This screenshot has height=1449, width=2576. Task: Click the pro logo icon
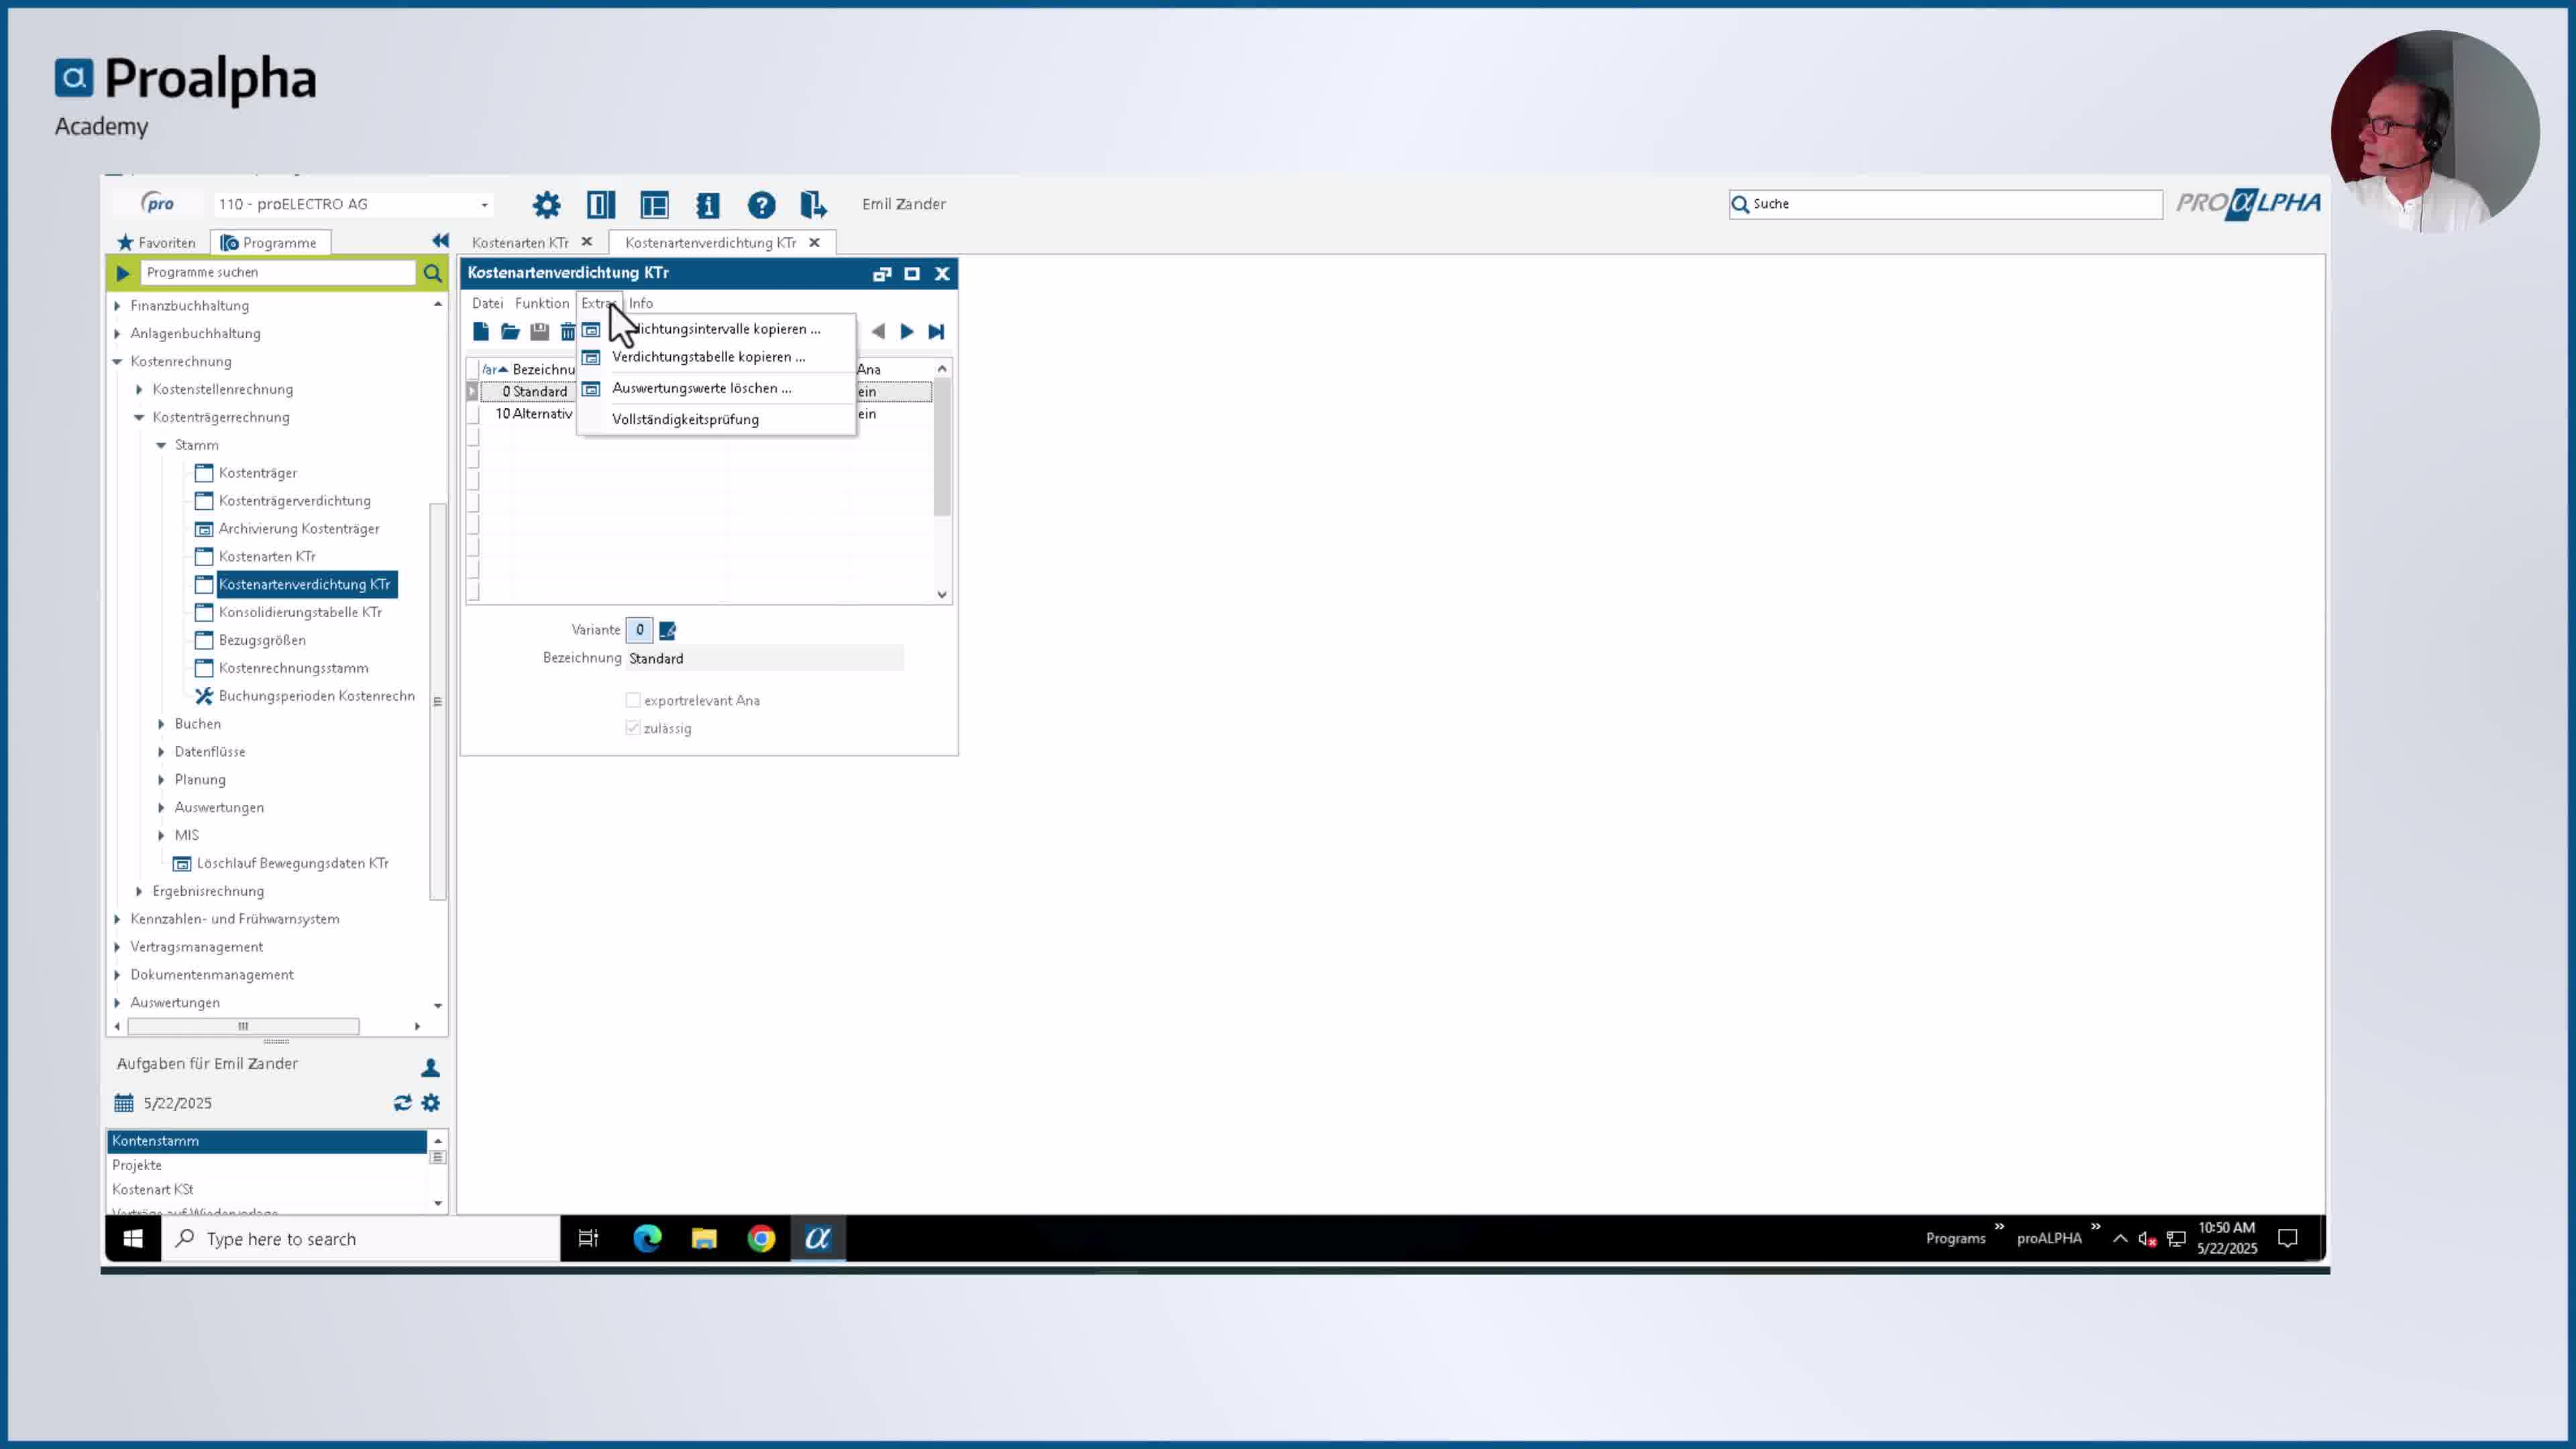pos(158,203)
